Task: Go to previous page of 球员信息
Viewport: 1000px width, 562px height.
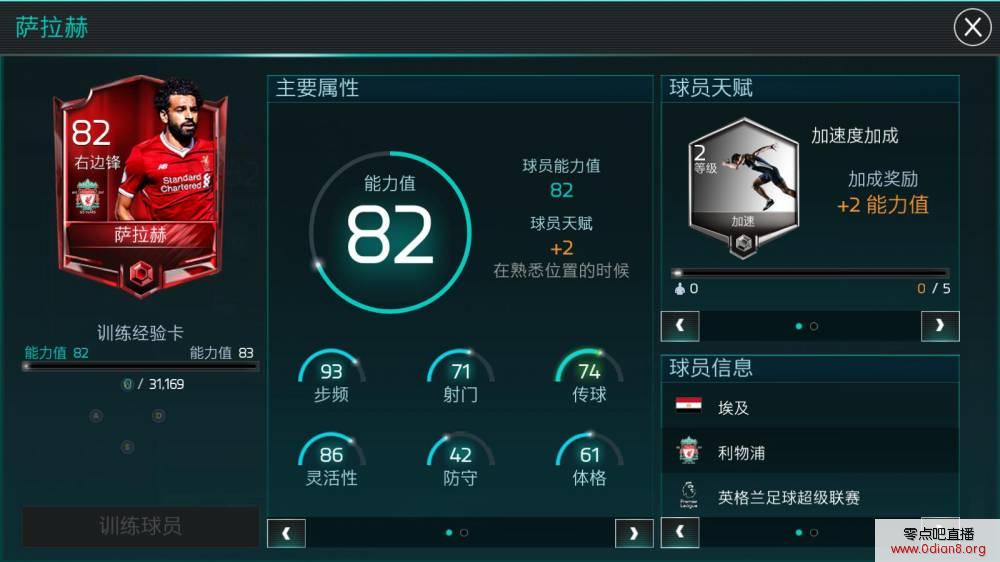Action: click(x=680, y=533)
